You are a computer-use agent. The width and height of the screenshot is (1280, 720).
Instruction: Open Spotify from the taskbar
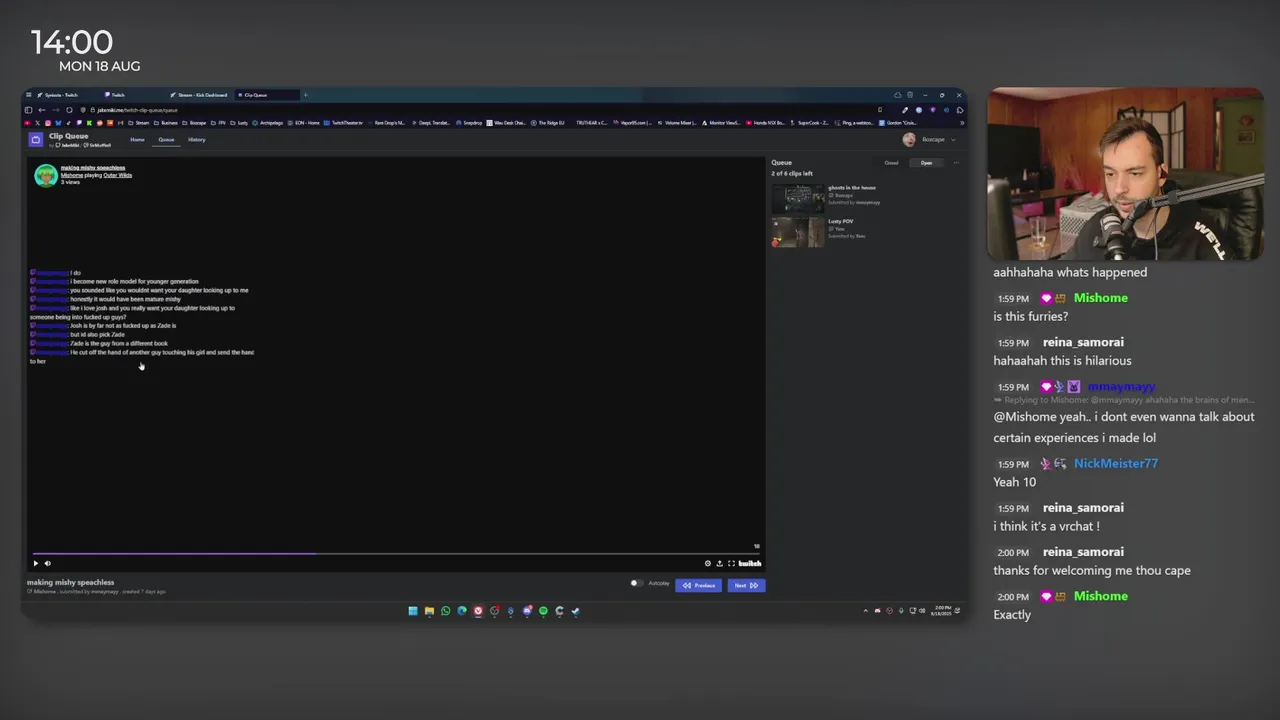pos(543,611)
